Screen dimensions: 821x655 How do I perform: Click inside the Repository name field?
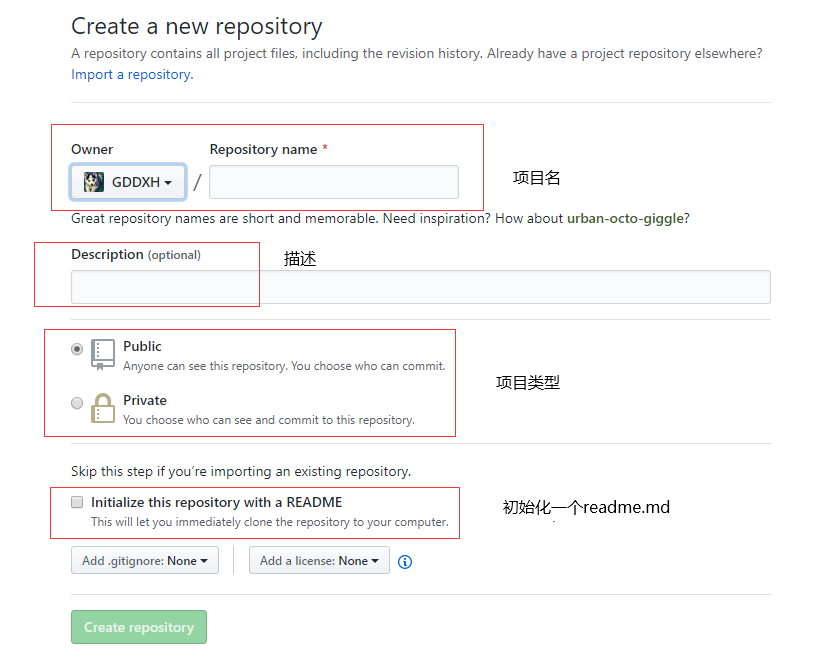[x=333, y=181]
